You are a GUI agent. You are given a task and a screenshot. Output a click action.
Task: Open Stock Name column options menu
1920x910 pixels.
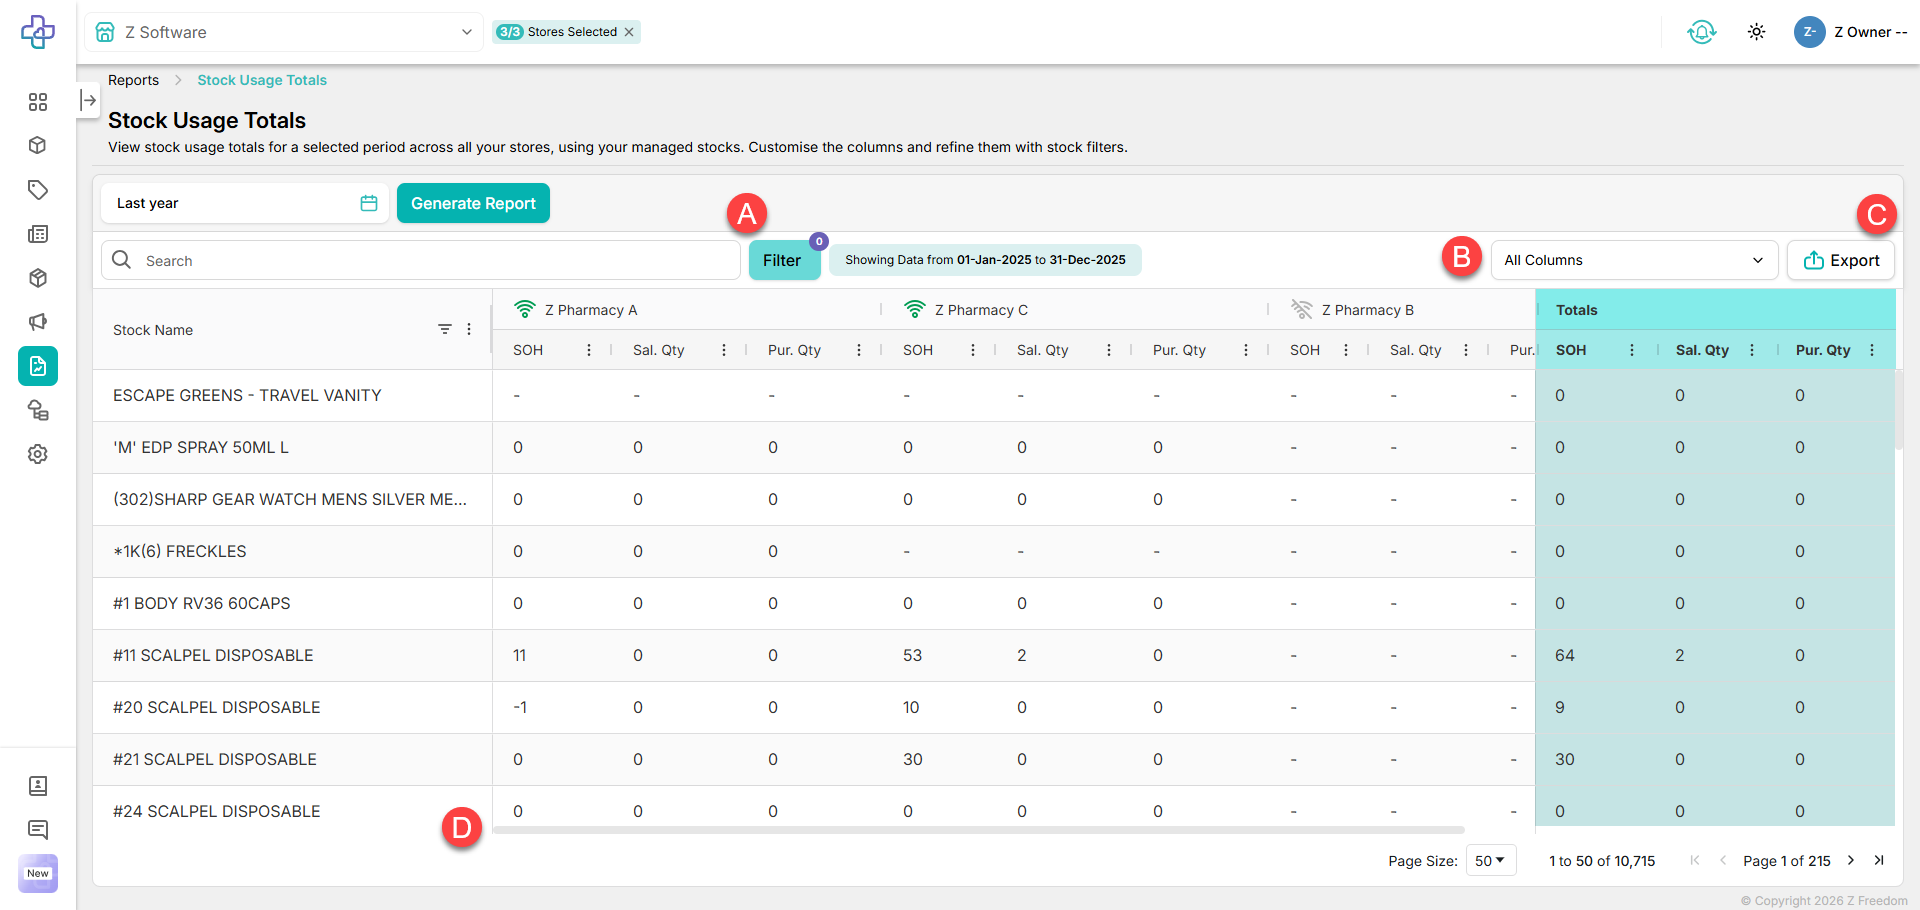[x=469, y=329]
